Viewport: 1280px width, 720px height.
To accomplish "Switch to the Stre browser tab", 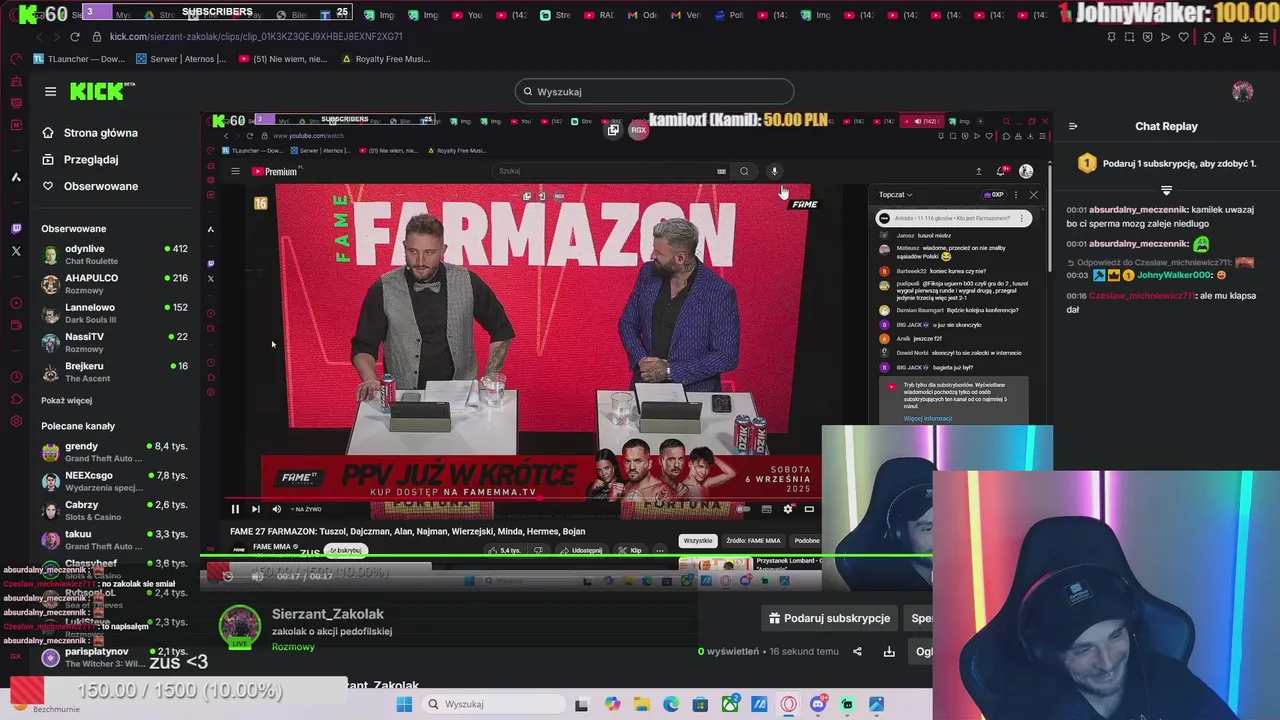I will tap(557, 15).
